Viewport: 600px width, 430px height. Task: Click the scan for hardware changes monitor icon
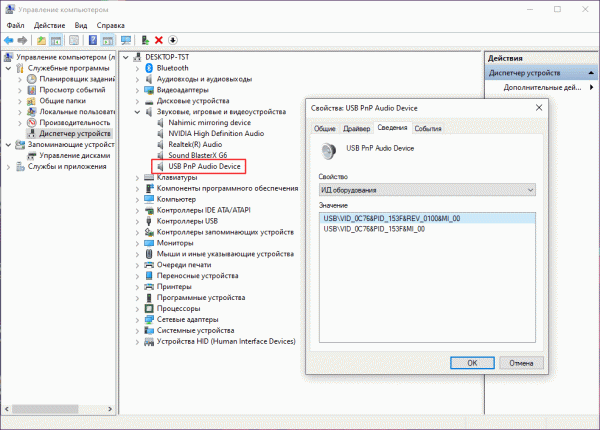(x=126, y=41)
